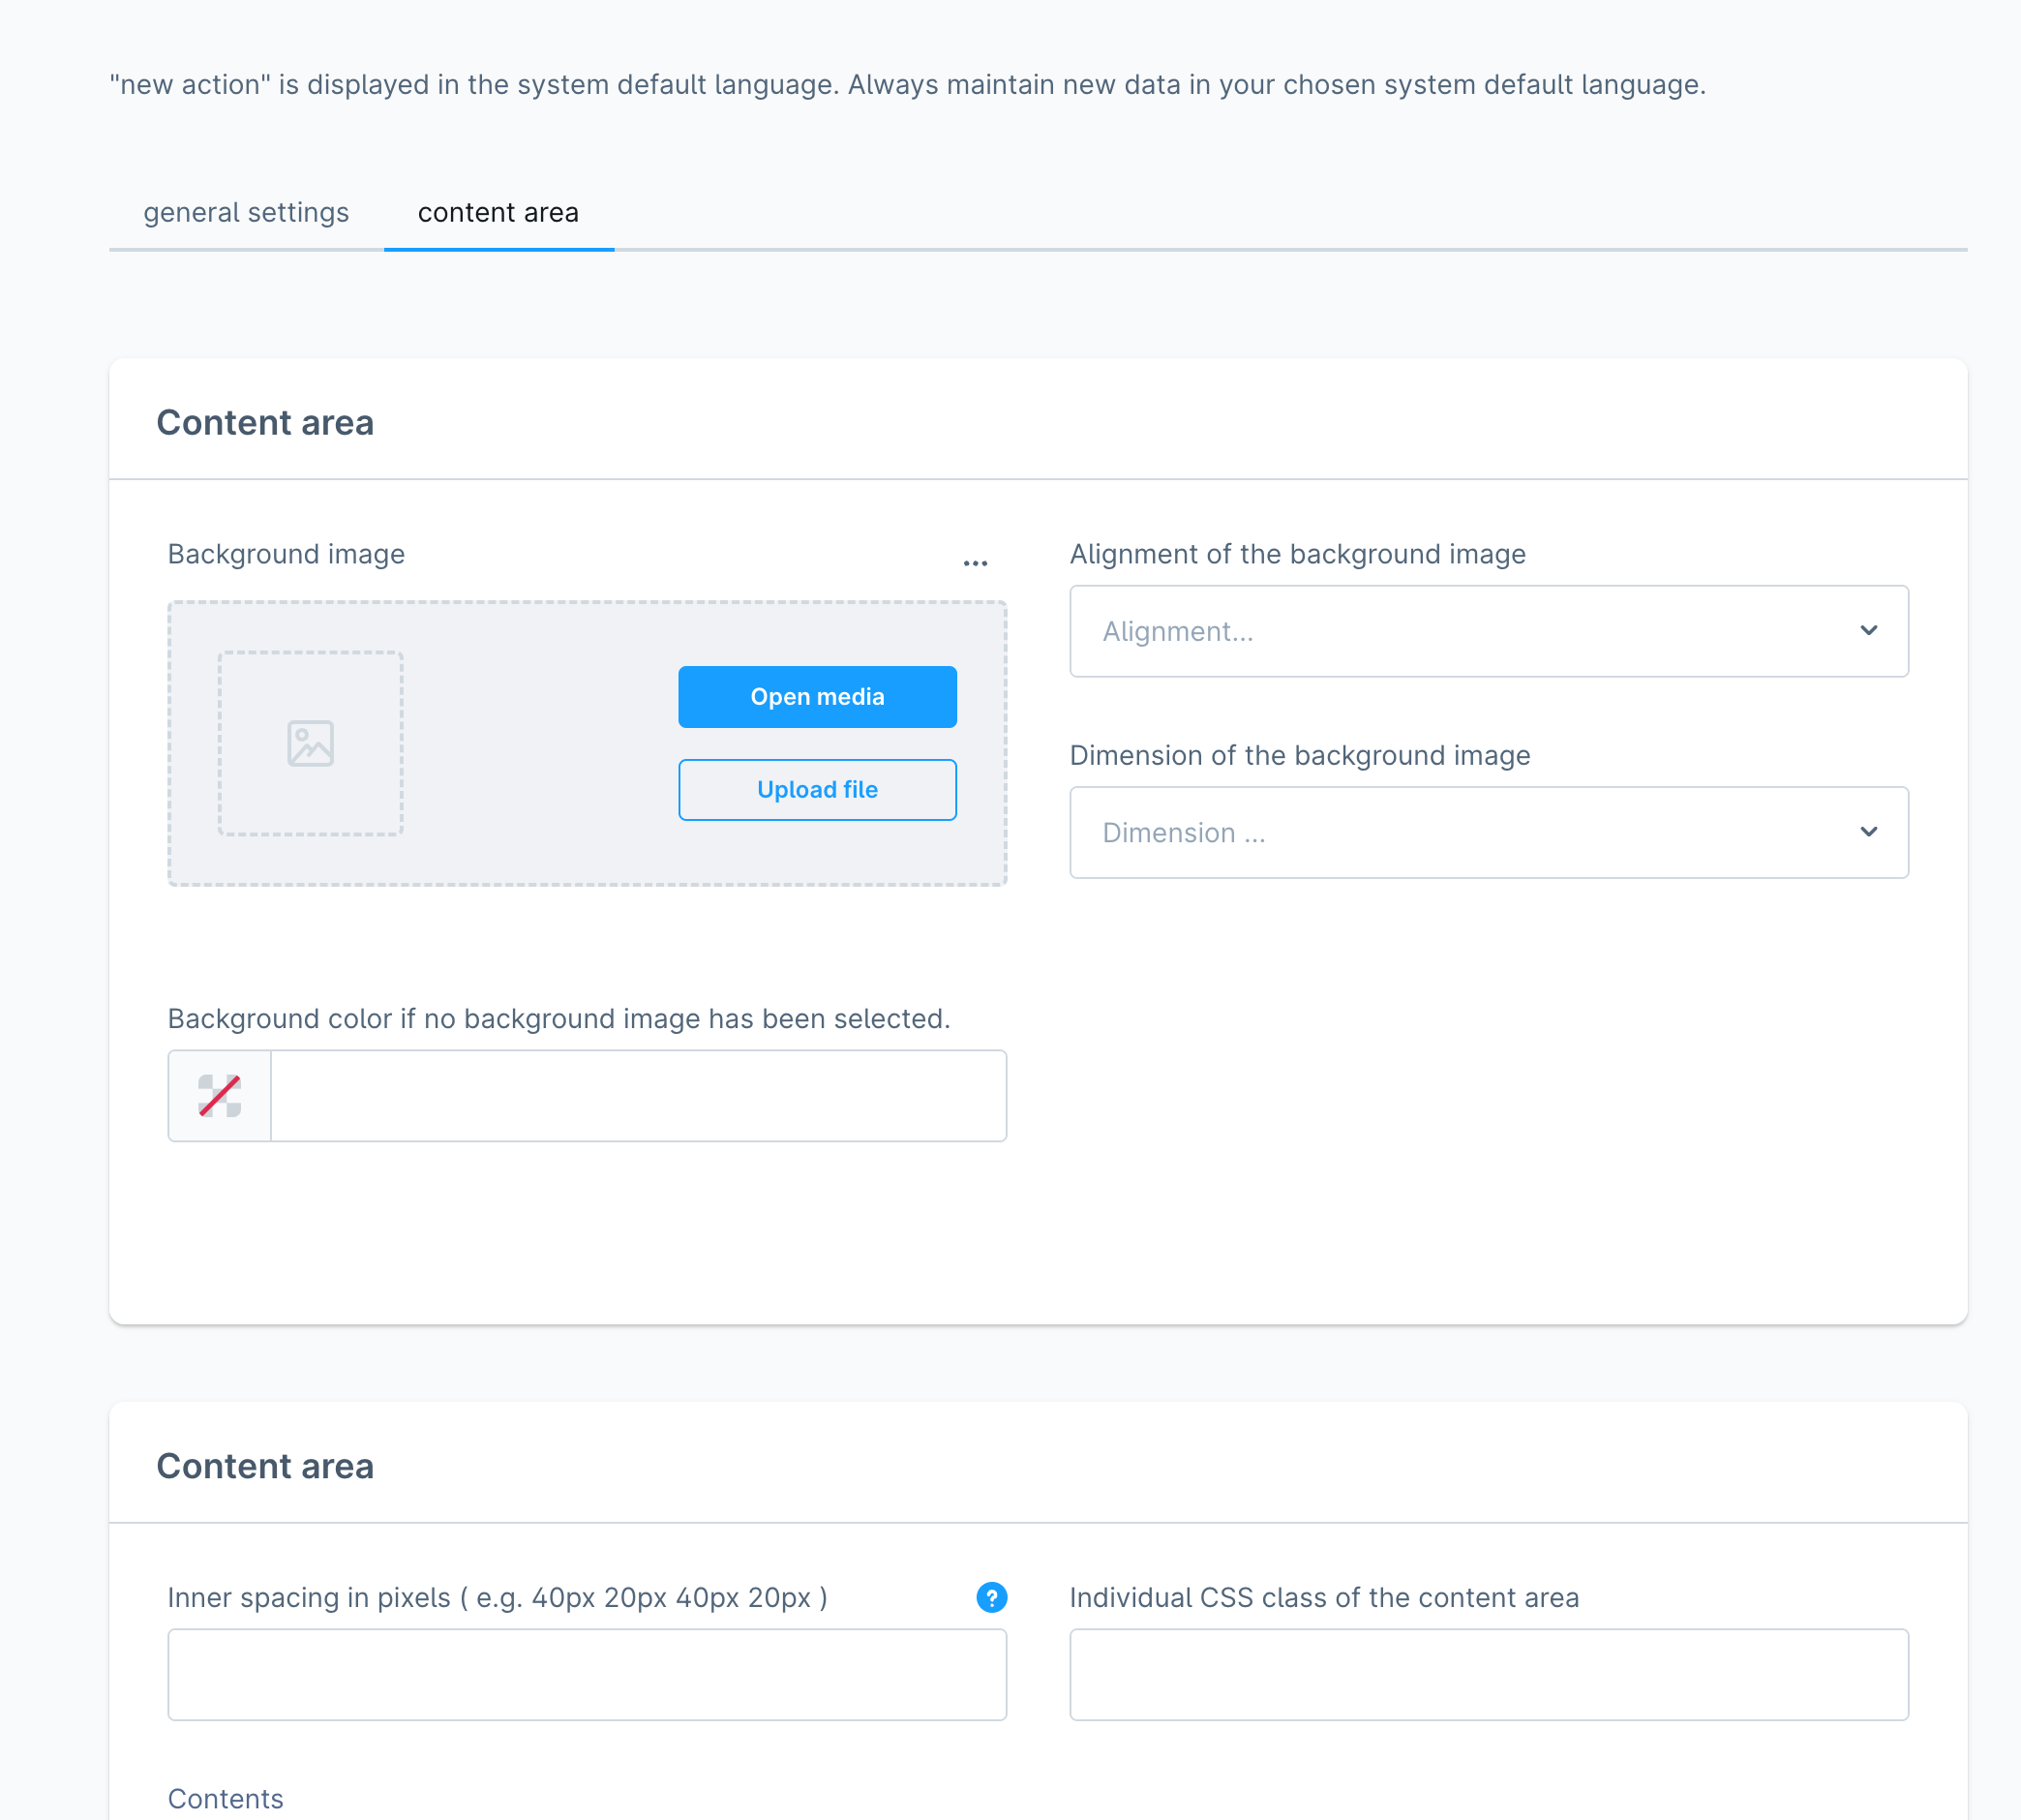
Task: Focus the individual CSS class input field
Action: 1489,1674
